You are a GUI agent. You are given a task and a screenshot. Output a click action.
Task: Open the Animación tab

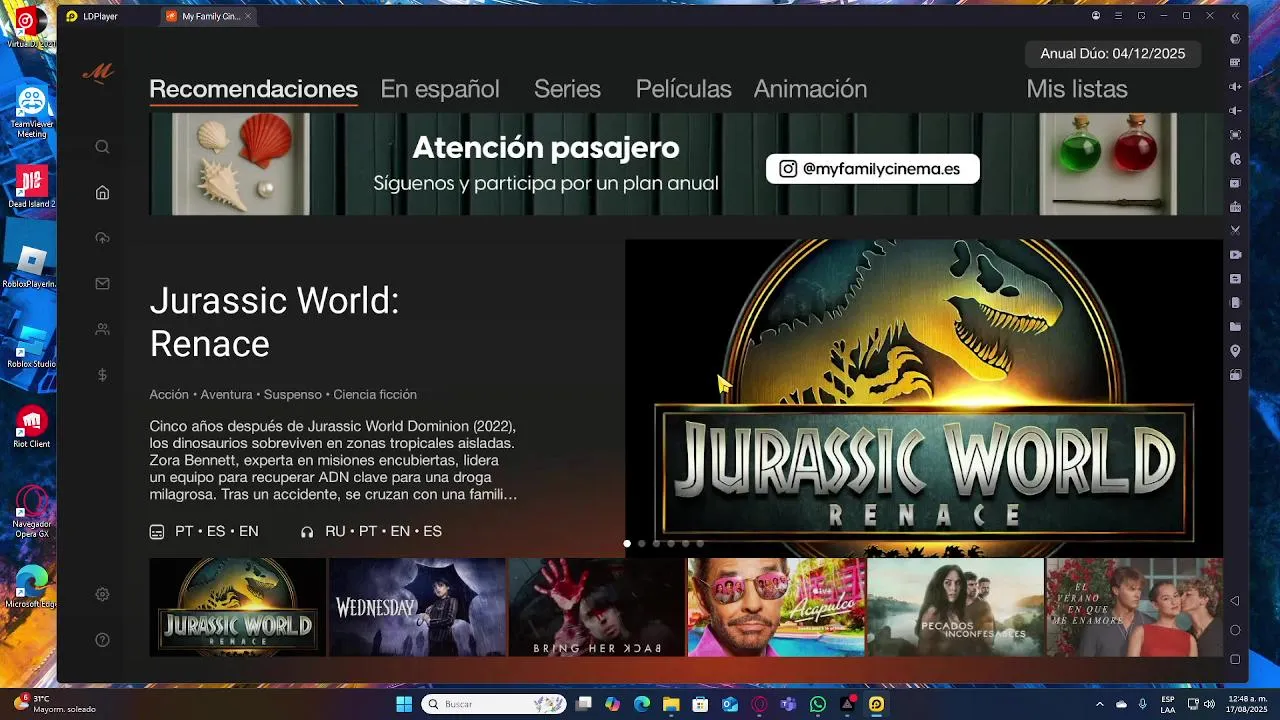click(810, 89)
